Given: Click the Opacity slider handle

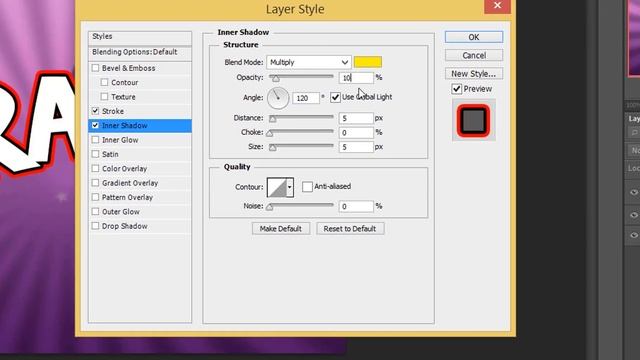Looking at the screenshot, I should (x=276, y=78).
